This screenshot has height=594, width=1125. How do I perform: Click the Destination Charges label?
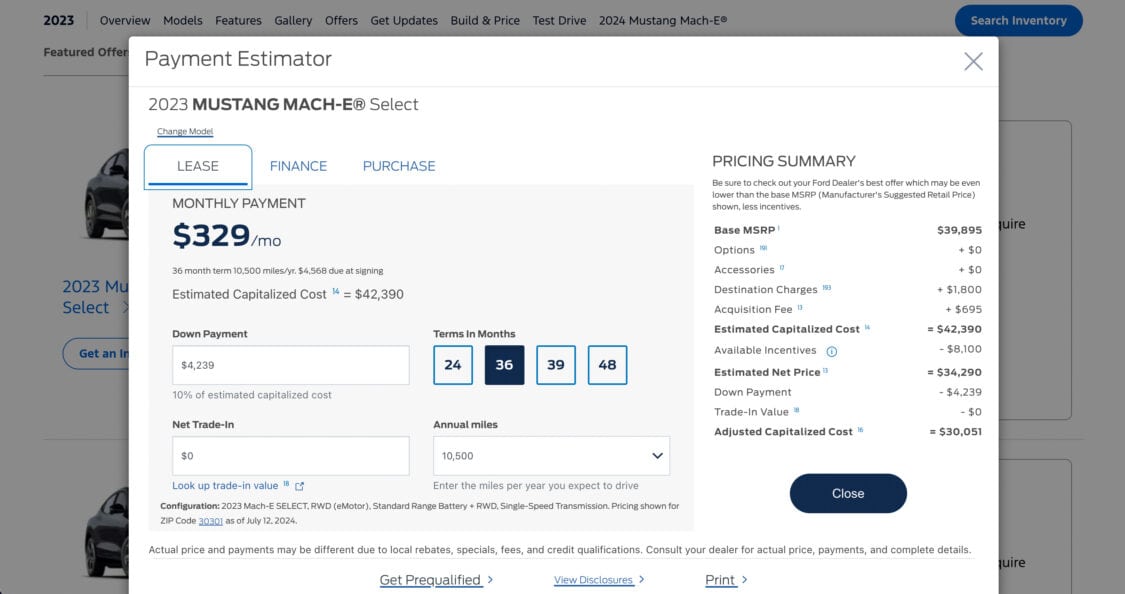click(x=766, y=290)
